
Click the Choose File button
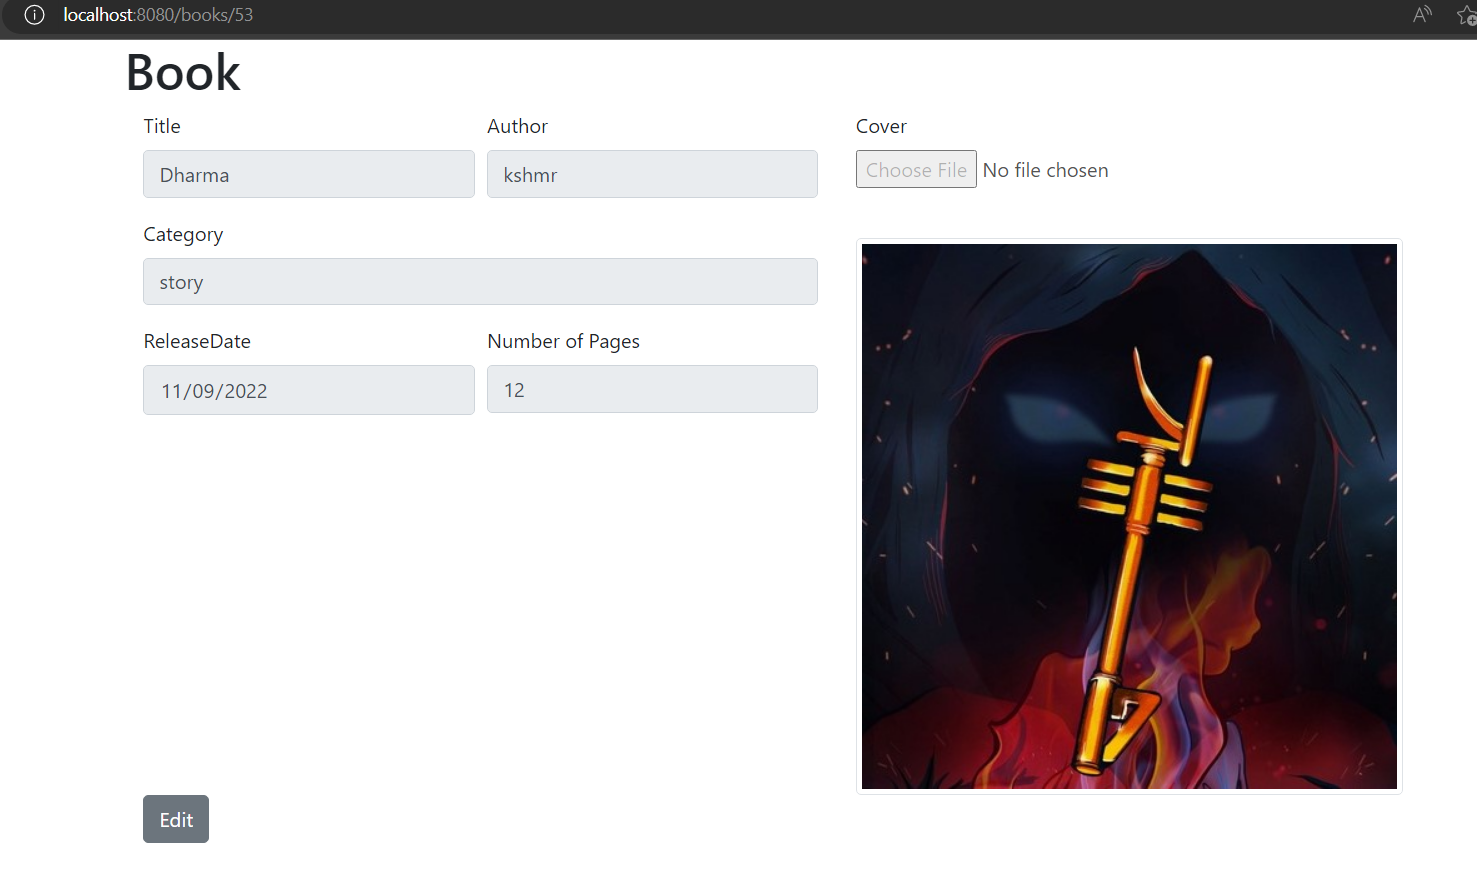[x=916, y=170]
